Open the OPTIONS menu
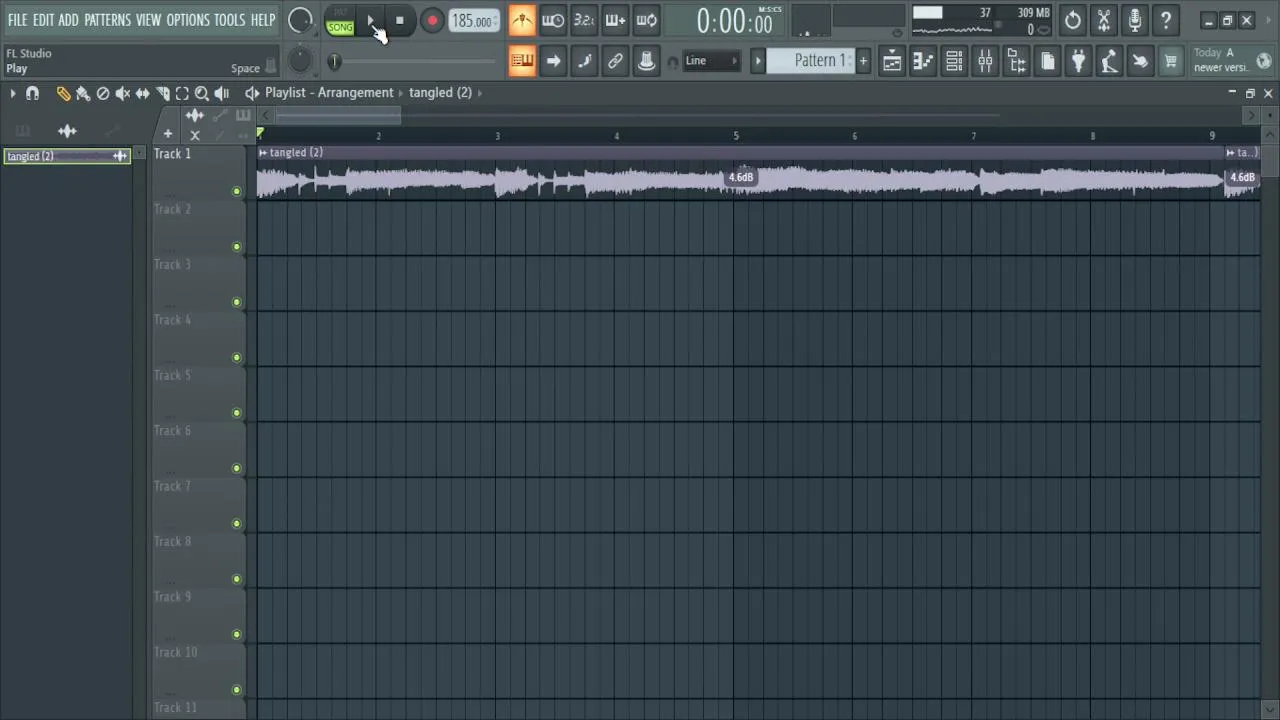Image resolution: width=1280 pixels, height=720 pixels. tap(188, 20)
